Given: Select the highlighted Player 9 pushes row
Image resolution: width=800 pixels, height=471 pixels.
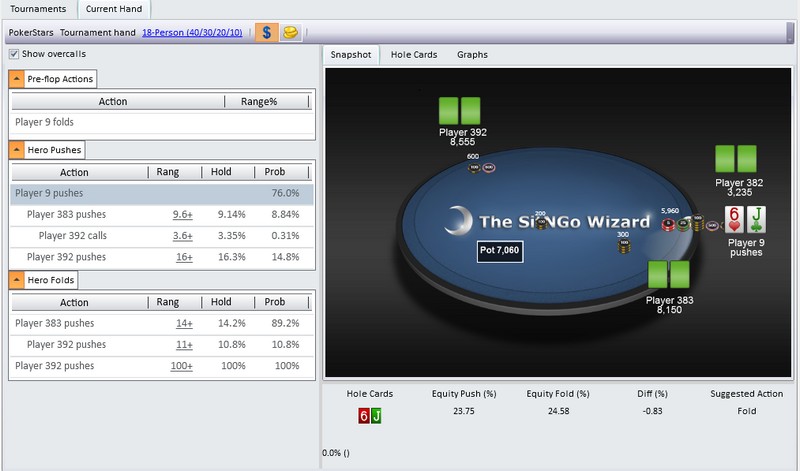Looking at the screenshot, I should (162, 193).
